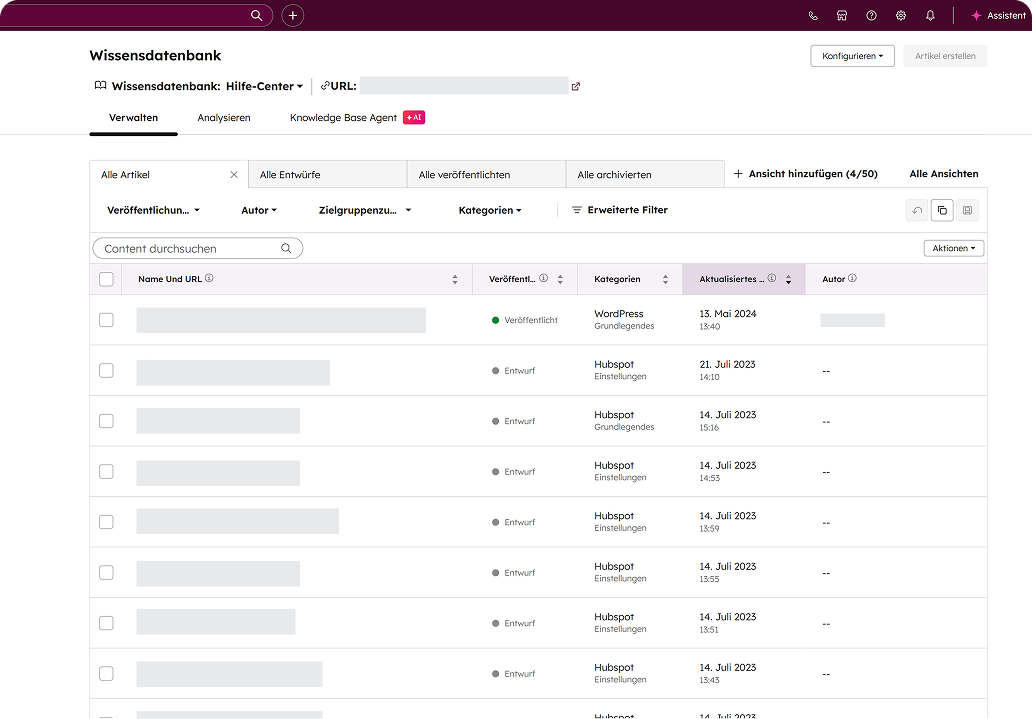Screen dimensions: 1032x719
Task: Expand the Aktionen dropdown menu
Action: click(x=953, y=248)
